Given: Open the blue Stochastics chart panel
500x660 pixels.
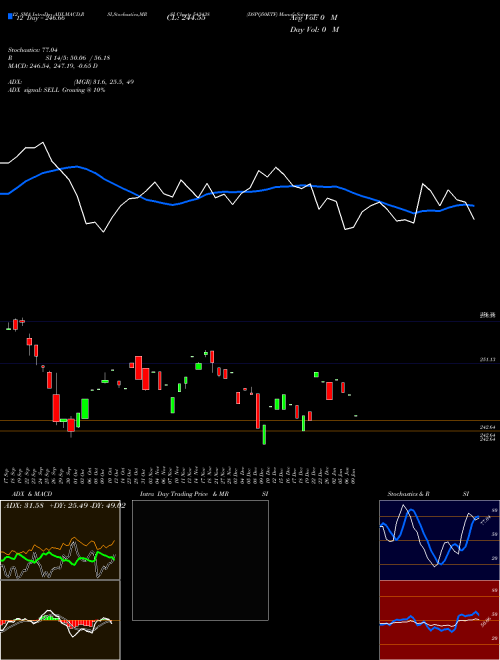Looking at the screenshot, I should click(x=439, y=540).
